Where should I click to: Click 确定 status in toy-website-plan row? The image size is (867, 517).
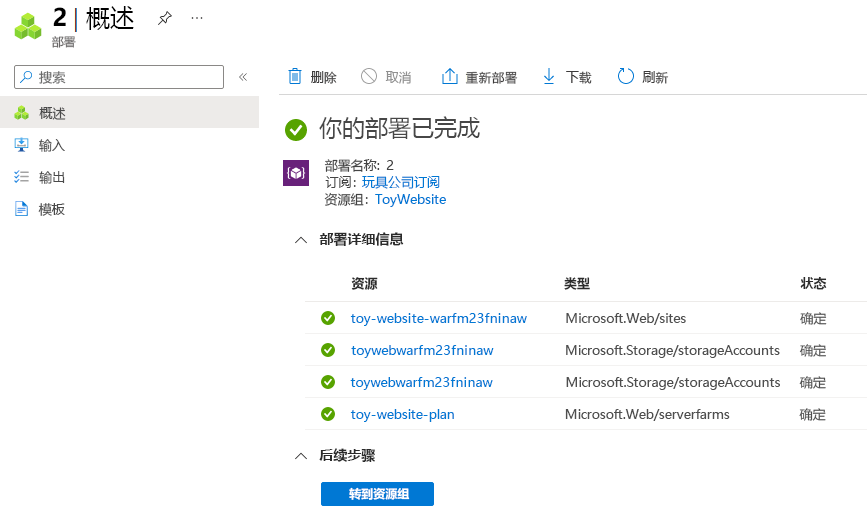click(x=813, y=414)
